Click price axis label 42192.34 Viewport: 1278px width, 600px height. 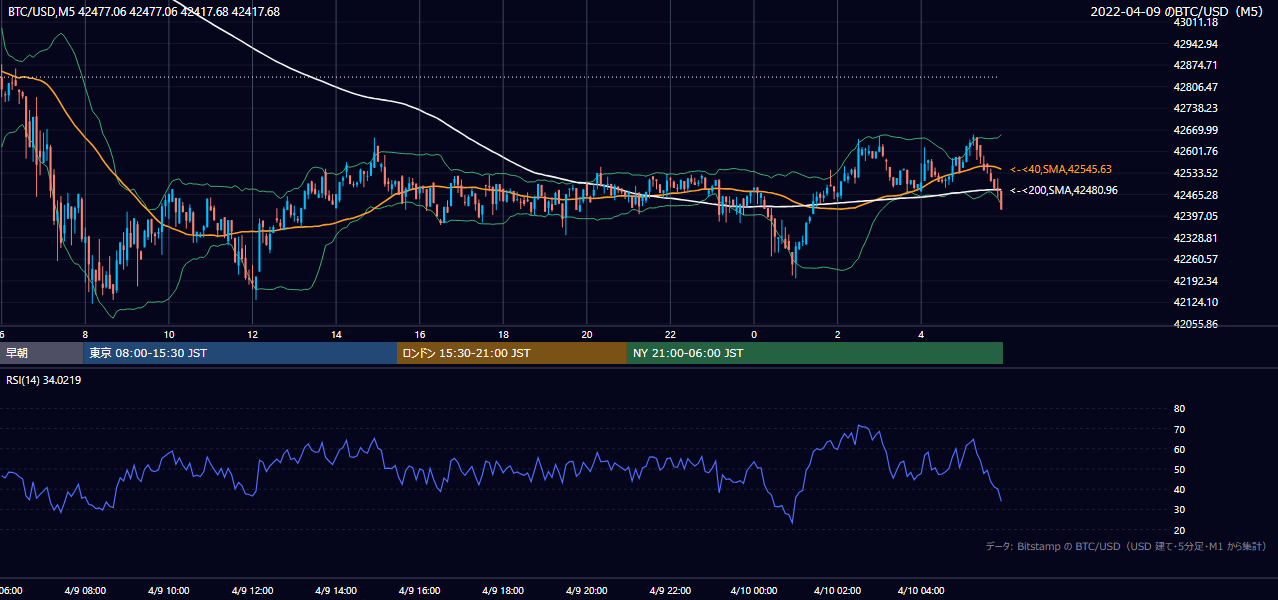click(x=1196, y=281)
